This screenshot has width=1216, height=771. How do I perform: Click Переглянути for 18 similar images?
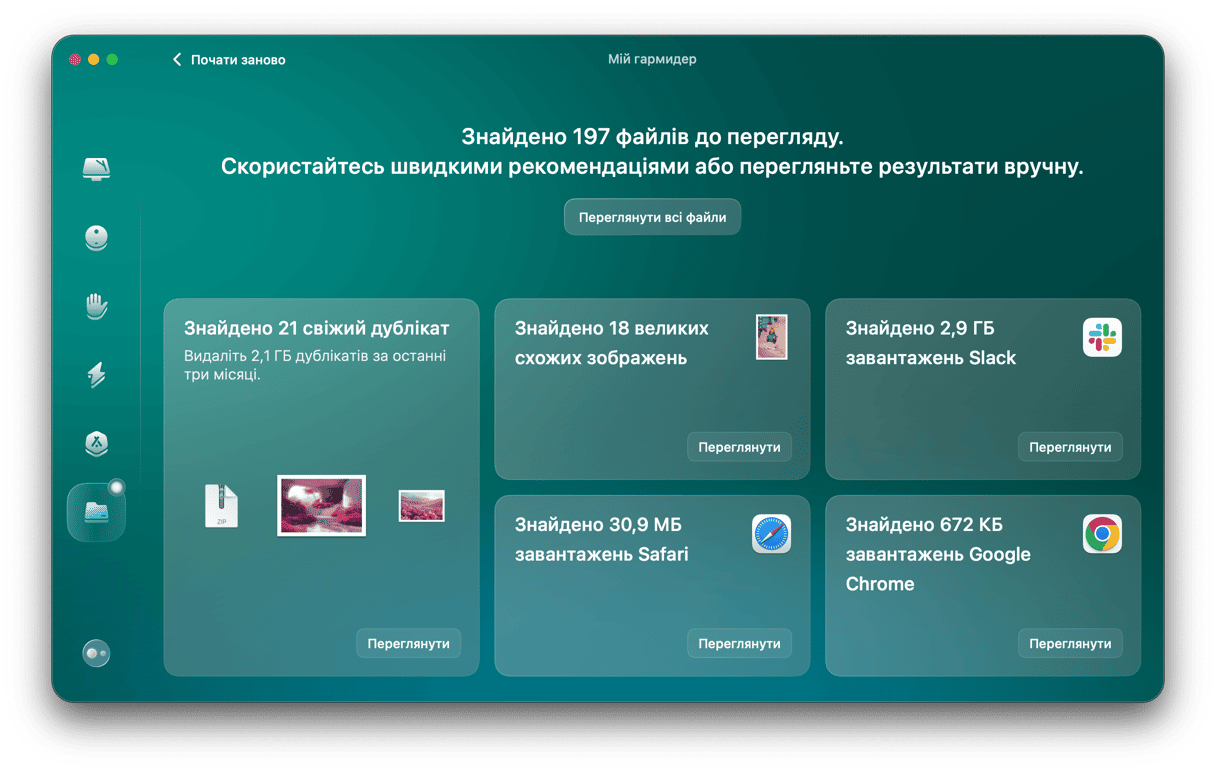pos(739,447)
